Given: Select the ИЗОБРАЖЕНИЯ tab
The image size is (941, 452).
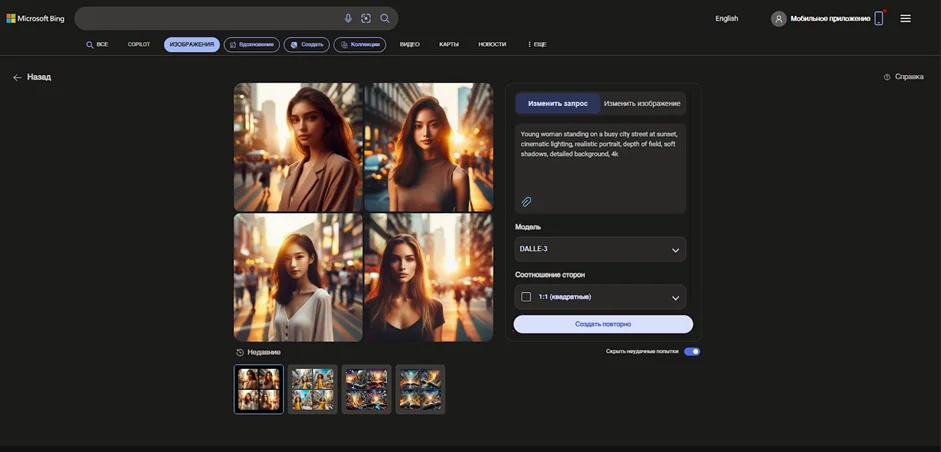Looking at the screenshot, I should pyautogui.click(x=191, y=44).
